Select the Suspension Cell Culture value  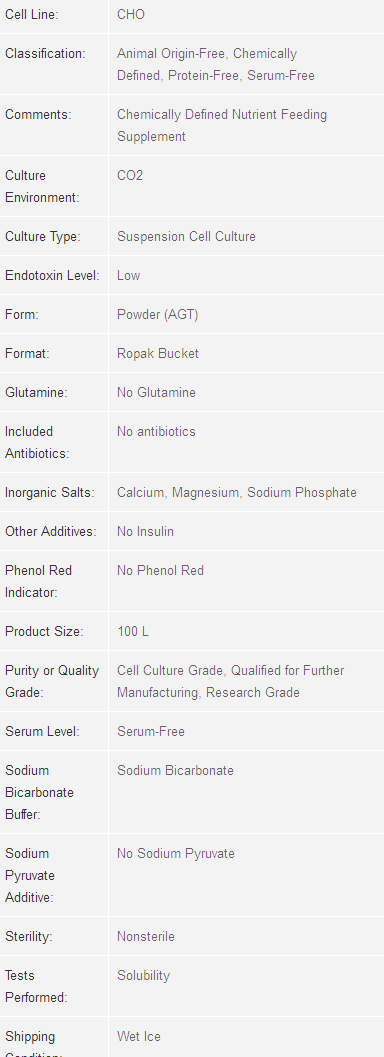tap(186, 237)
